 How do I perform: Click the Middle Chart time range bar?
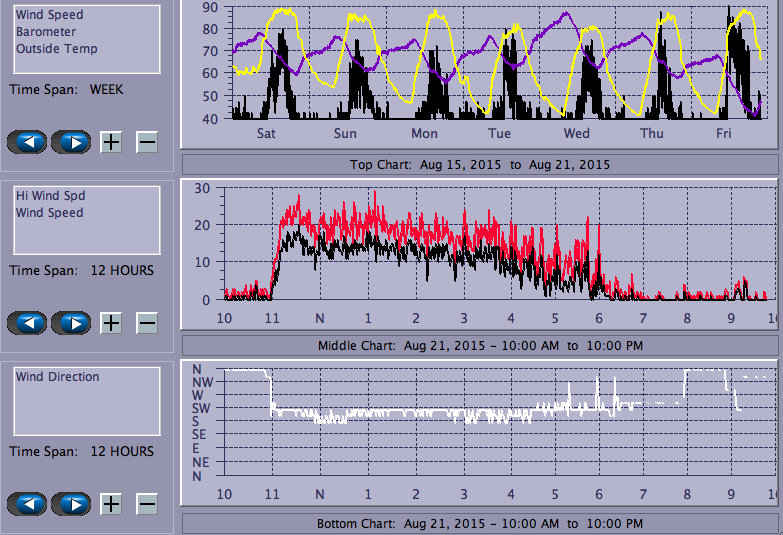pos(479,345)
